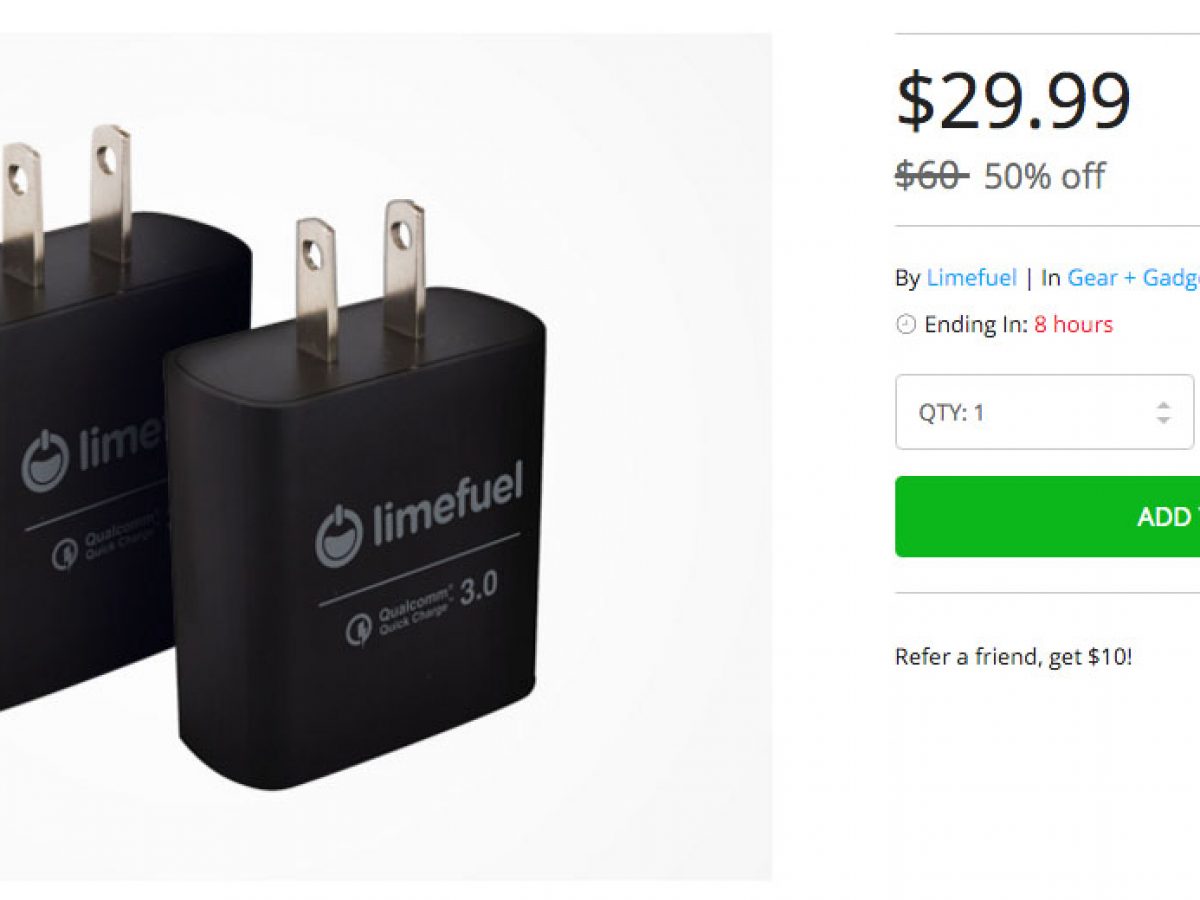This screenshot has height=900, width=1200.
Task: Click the Refer a friend, get $10 text
Action: tap(1013, 657)
